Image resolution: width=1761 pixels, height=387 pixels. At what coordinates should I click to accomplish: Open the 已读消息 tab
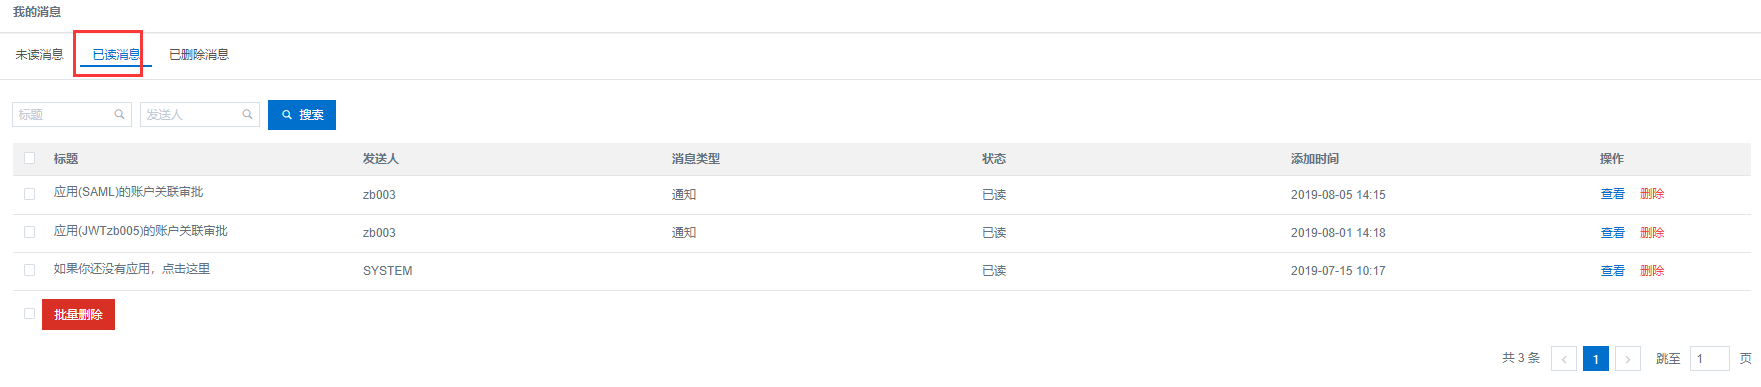[x=116, y=55]
